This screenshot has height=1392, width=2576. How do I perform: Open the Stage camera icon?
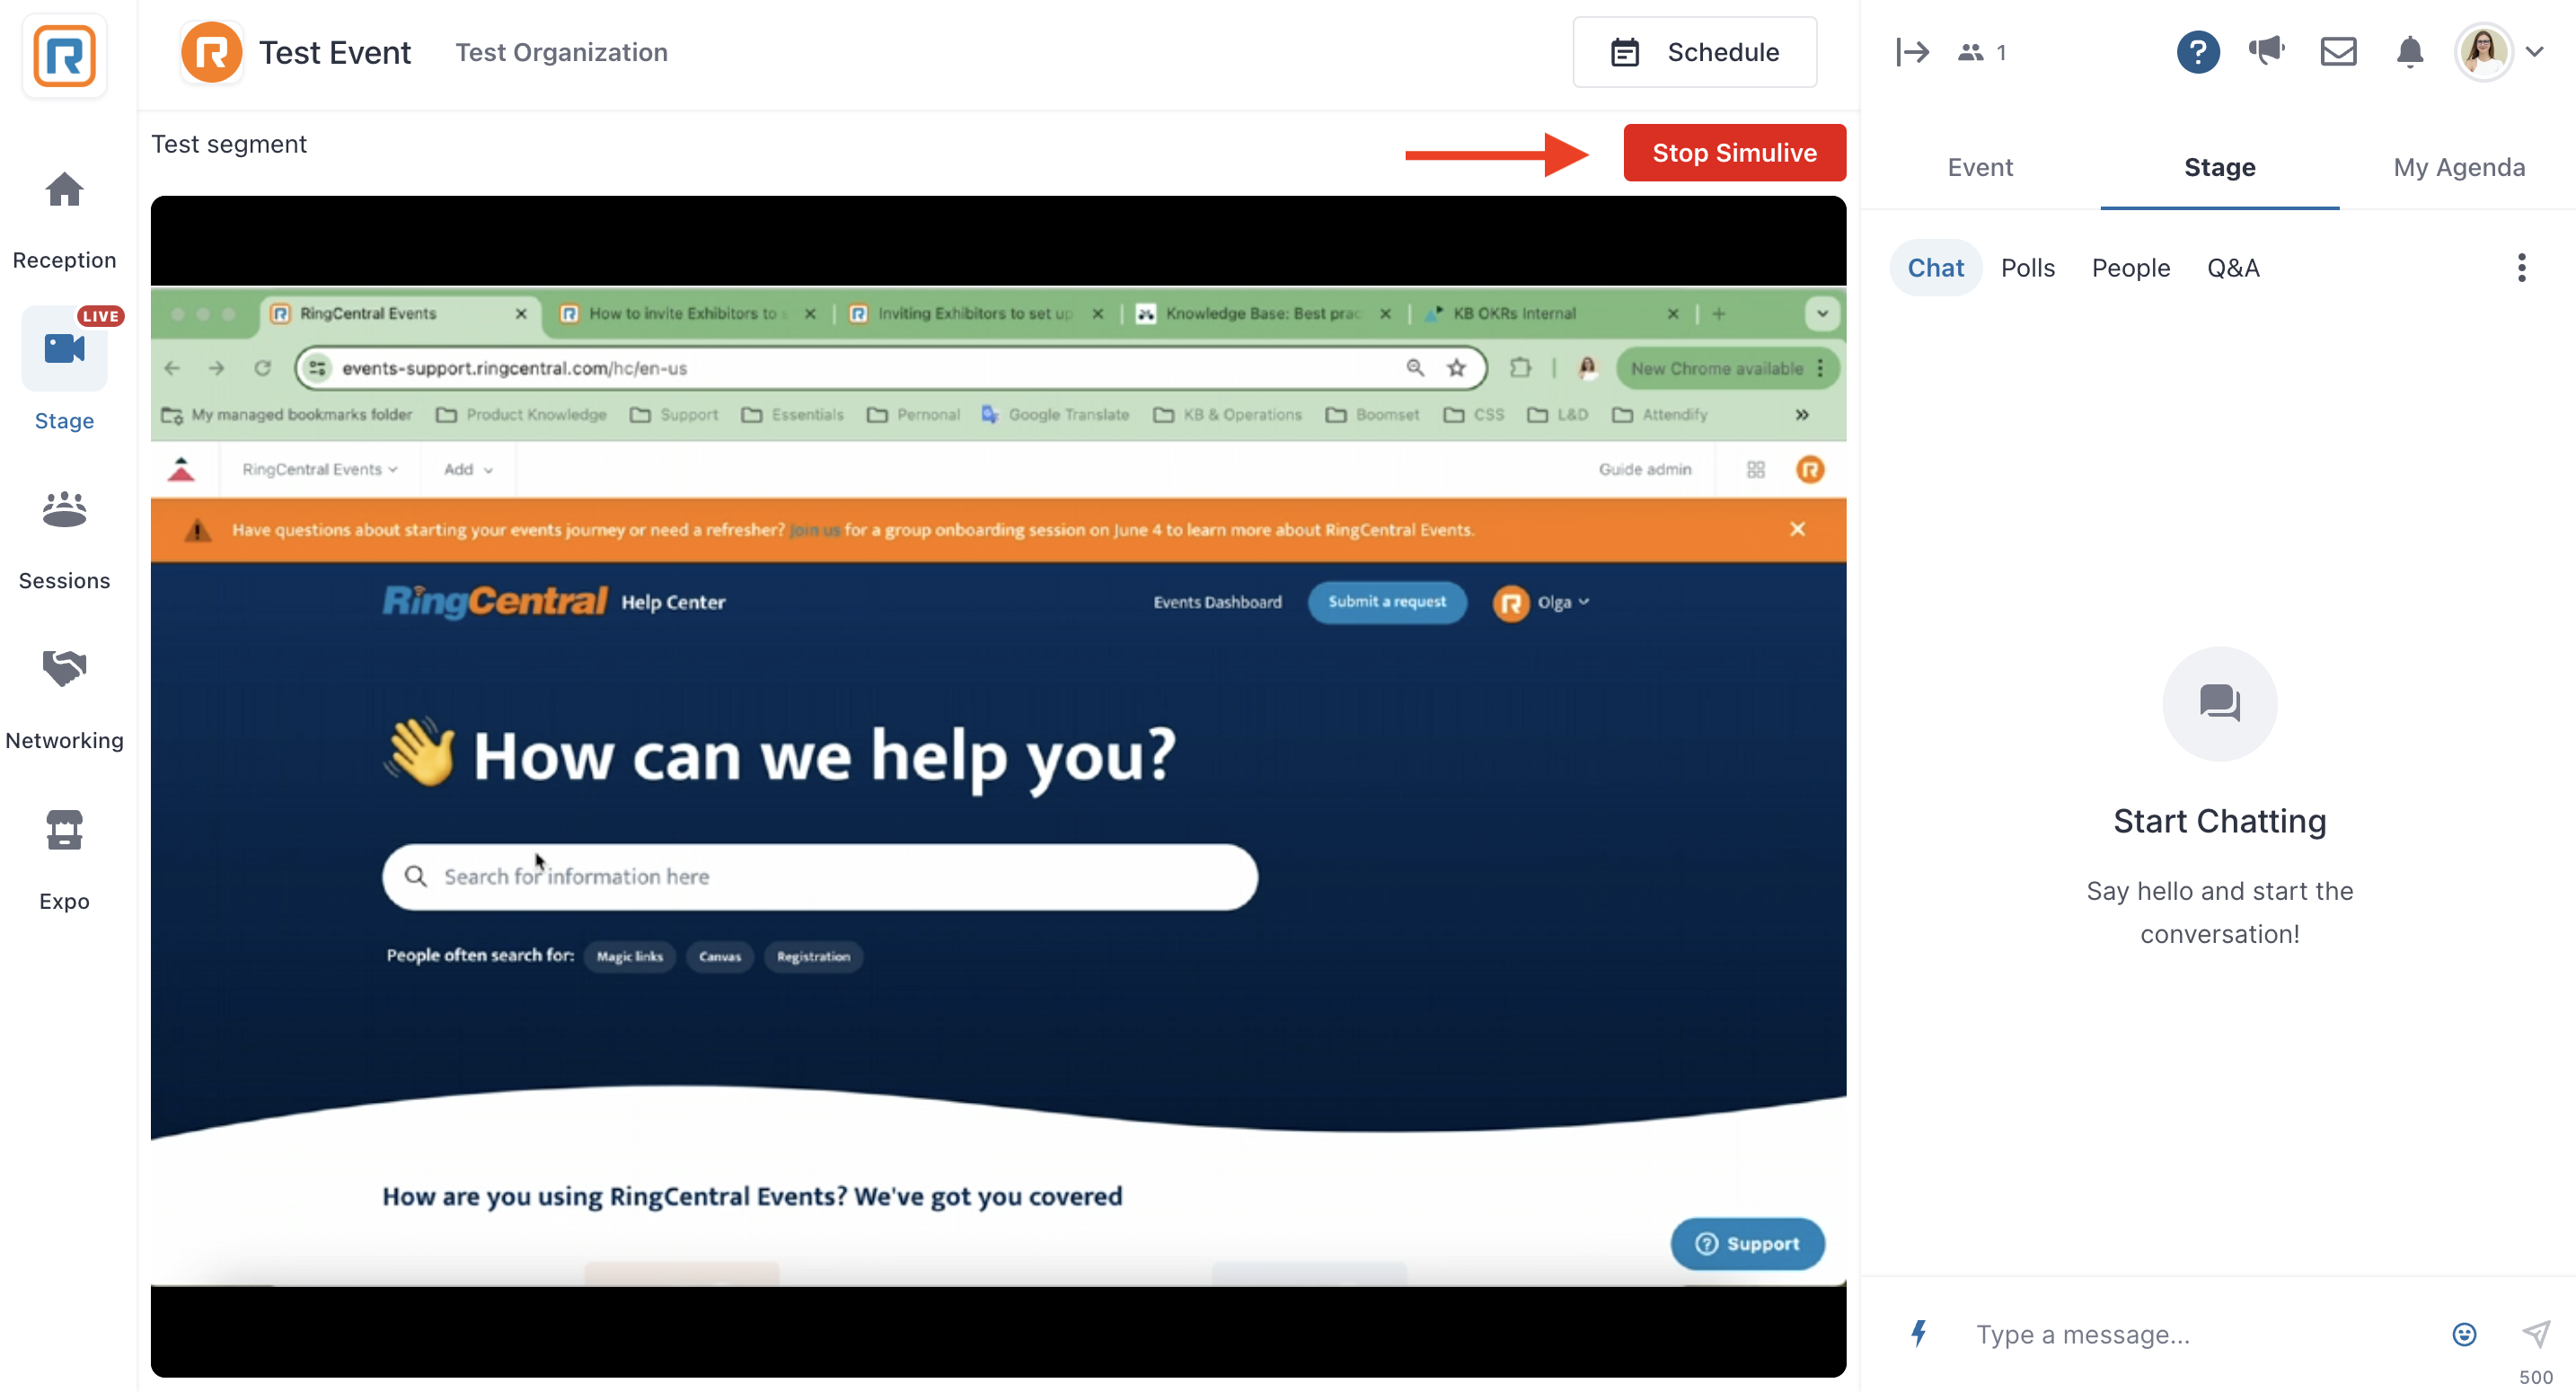pos(64,348)
